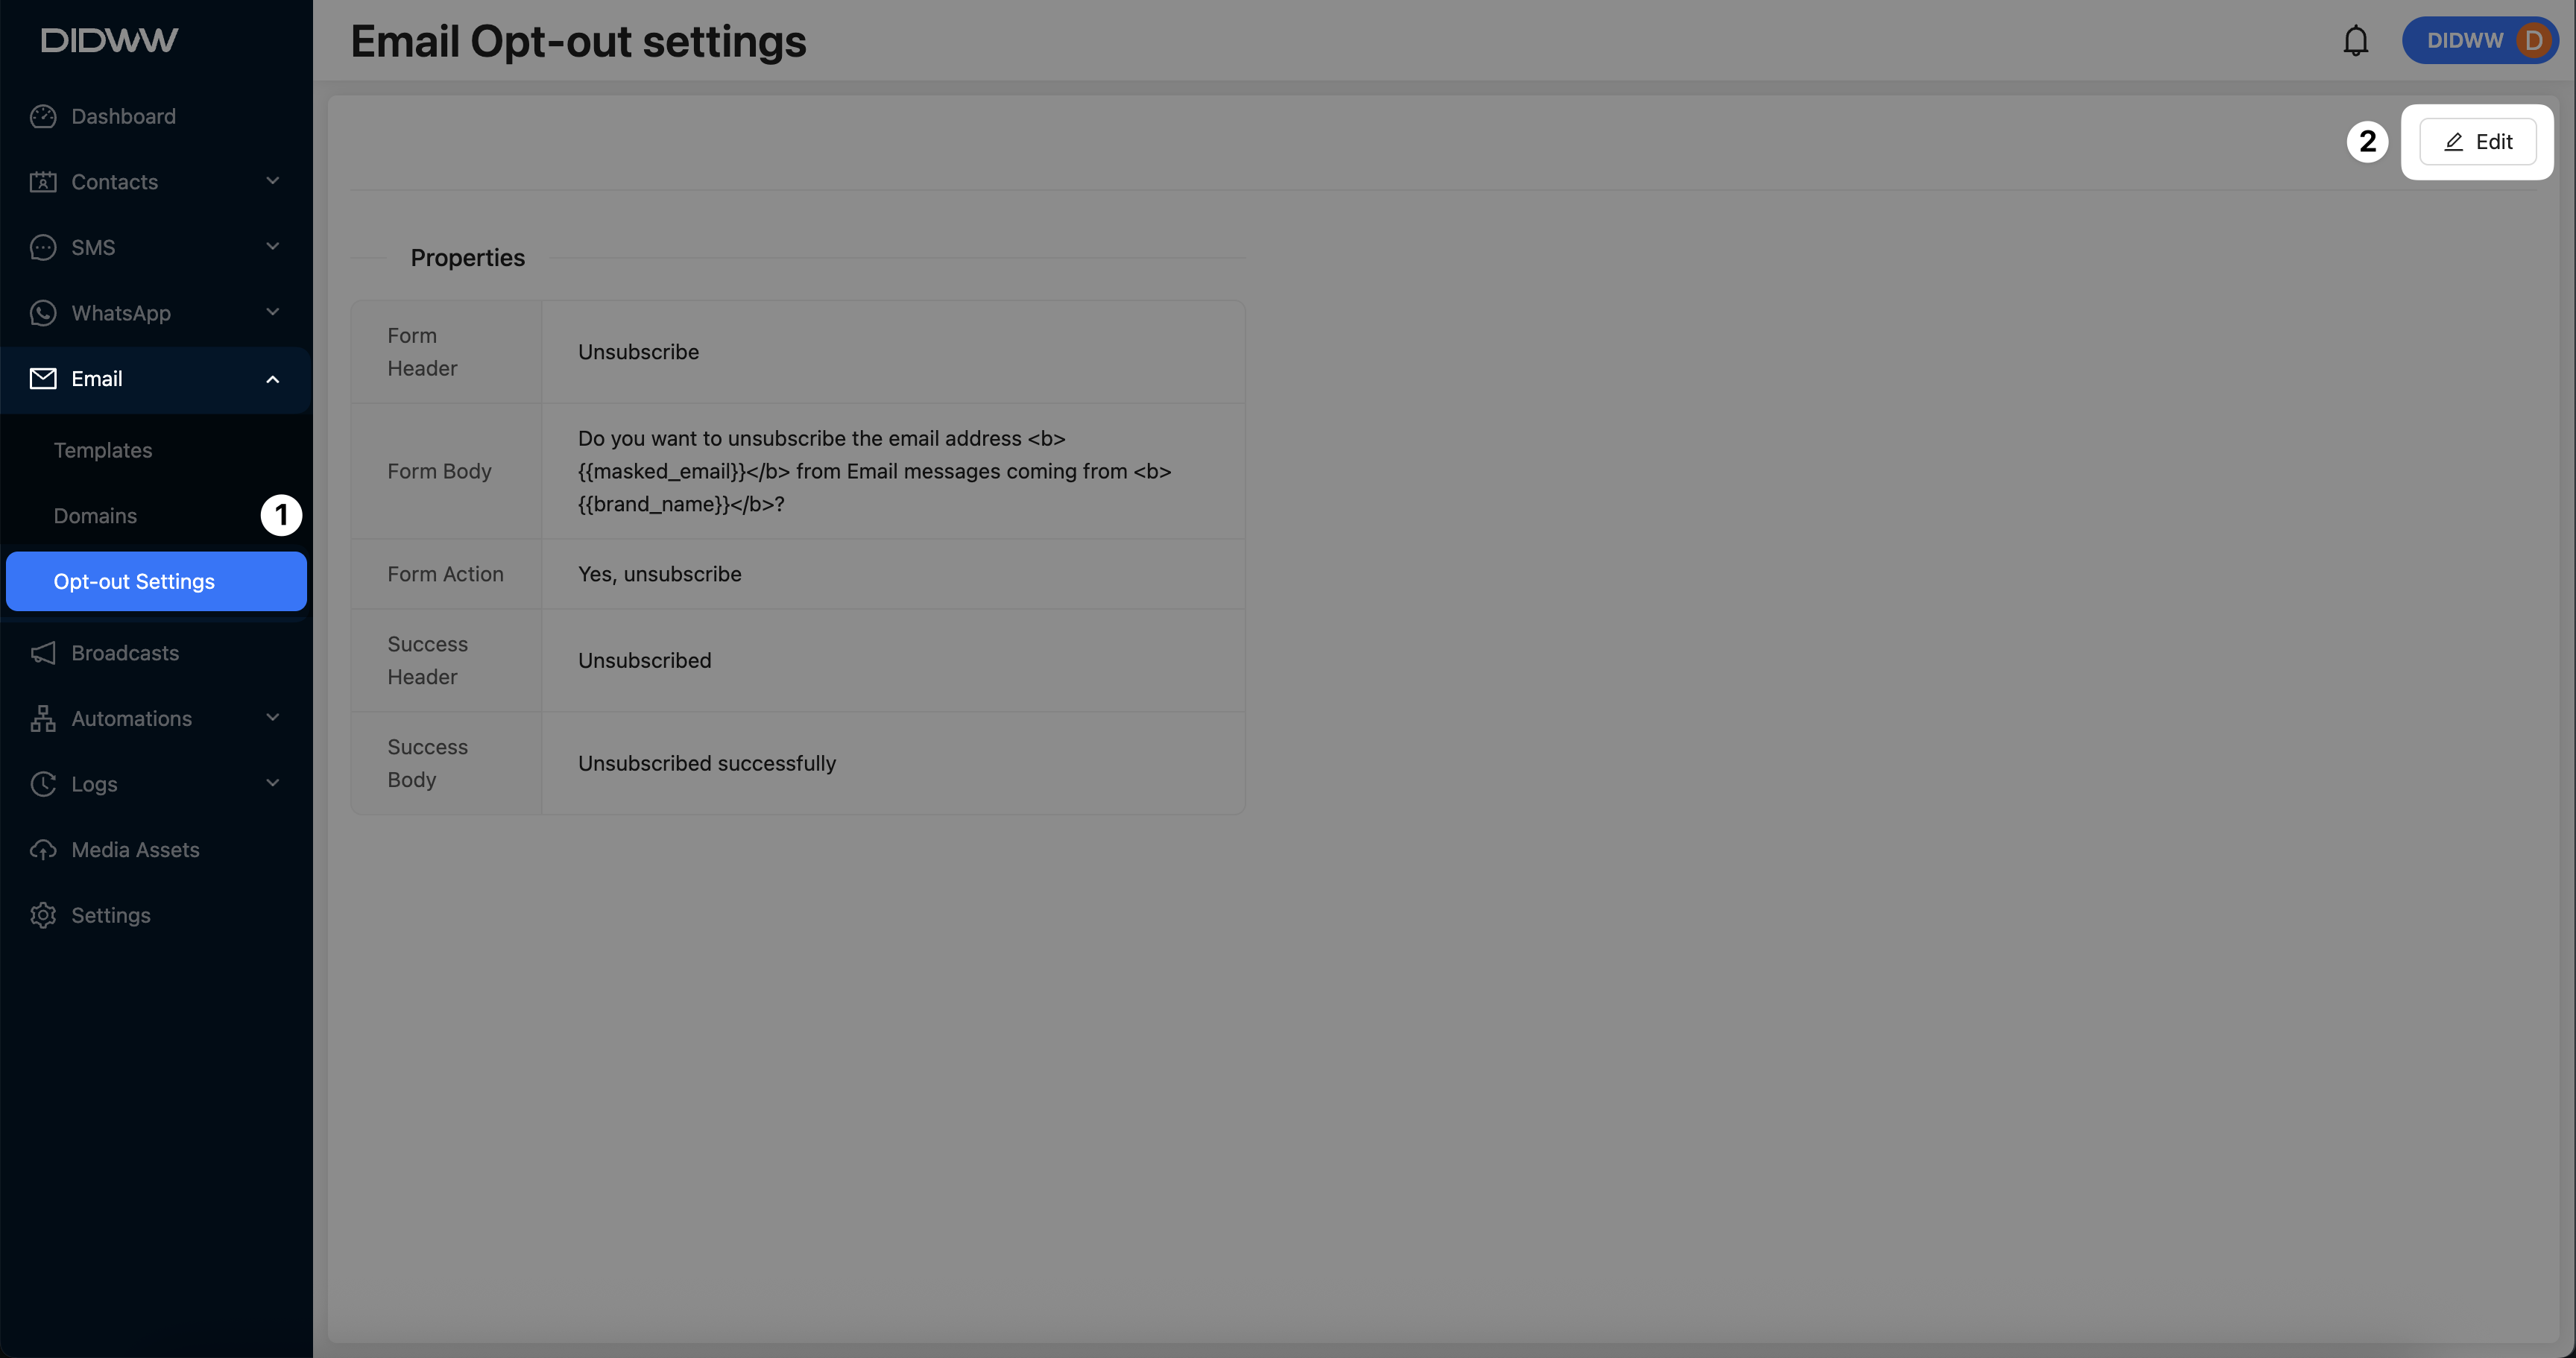
Task: Click the Dashboard gauge icon
Action: 43,117
